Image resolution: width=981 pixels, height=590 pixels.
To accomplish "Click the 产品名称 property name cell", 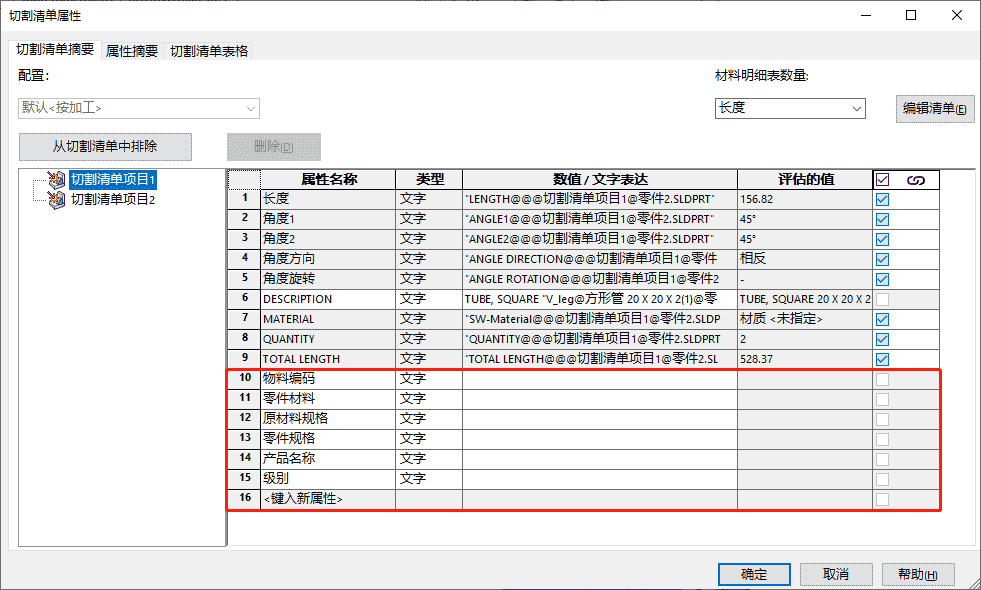I will [328, 459].
